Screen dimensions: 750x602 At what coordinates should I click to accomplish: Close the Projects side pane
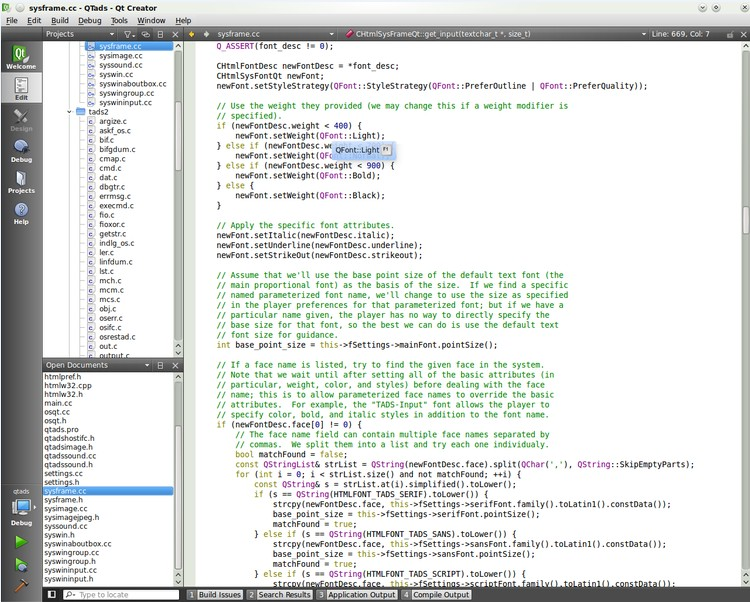point(175,34)
